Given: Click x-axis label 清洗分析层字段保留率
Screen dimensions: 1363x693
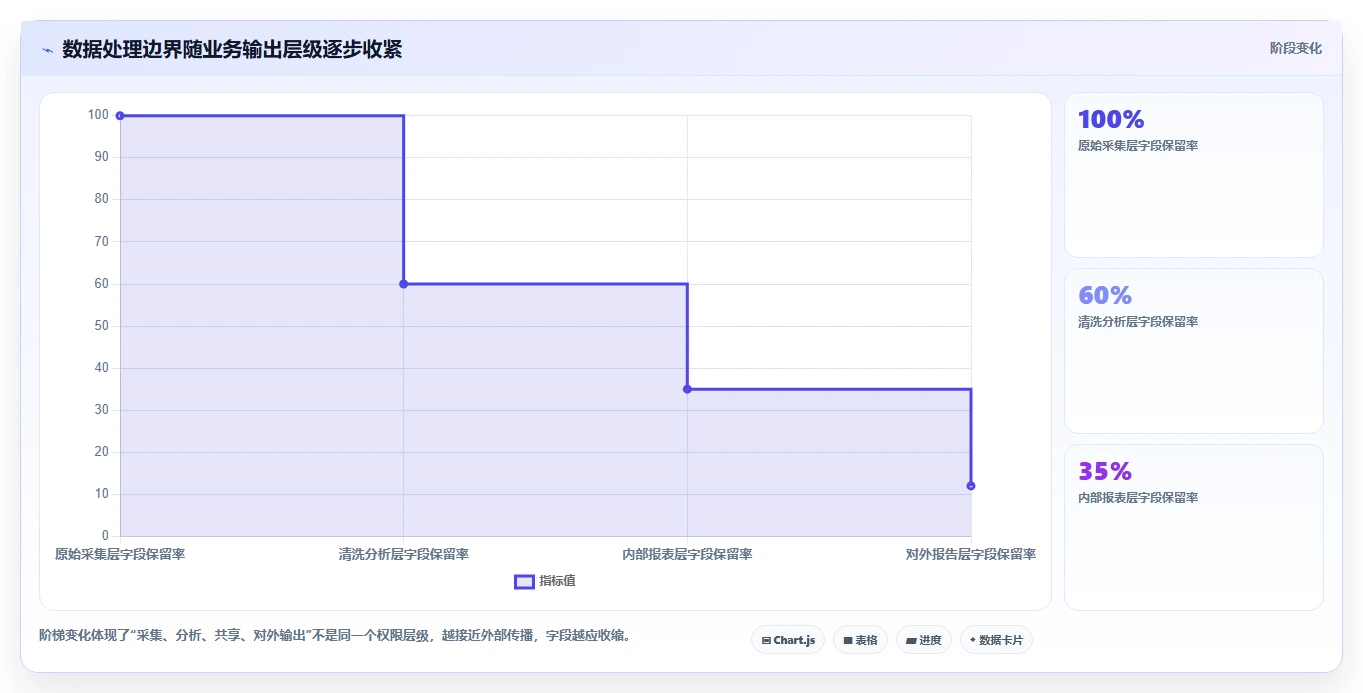Looking at the screenshot, I should (404, 554).
